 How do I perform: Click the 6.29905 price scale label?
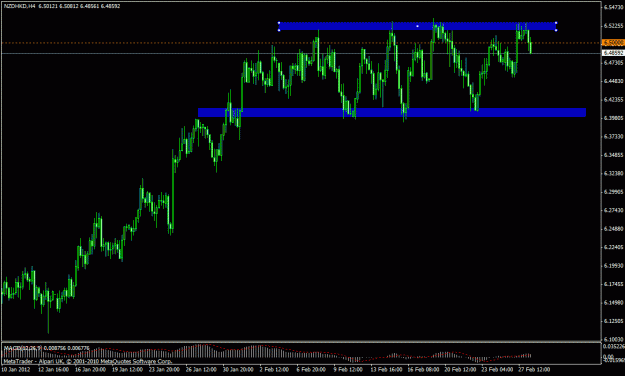pyautogui.click(x=613, y=192)
